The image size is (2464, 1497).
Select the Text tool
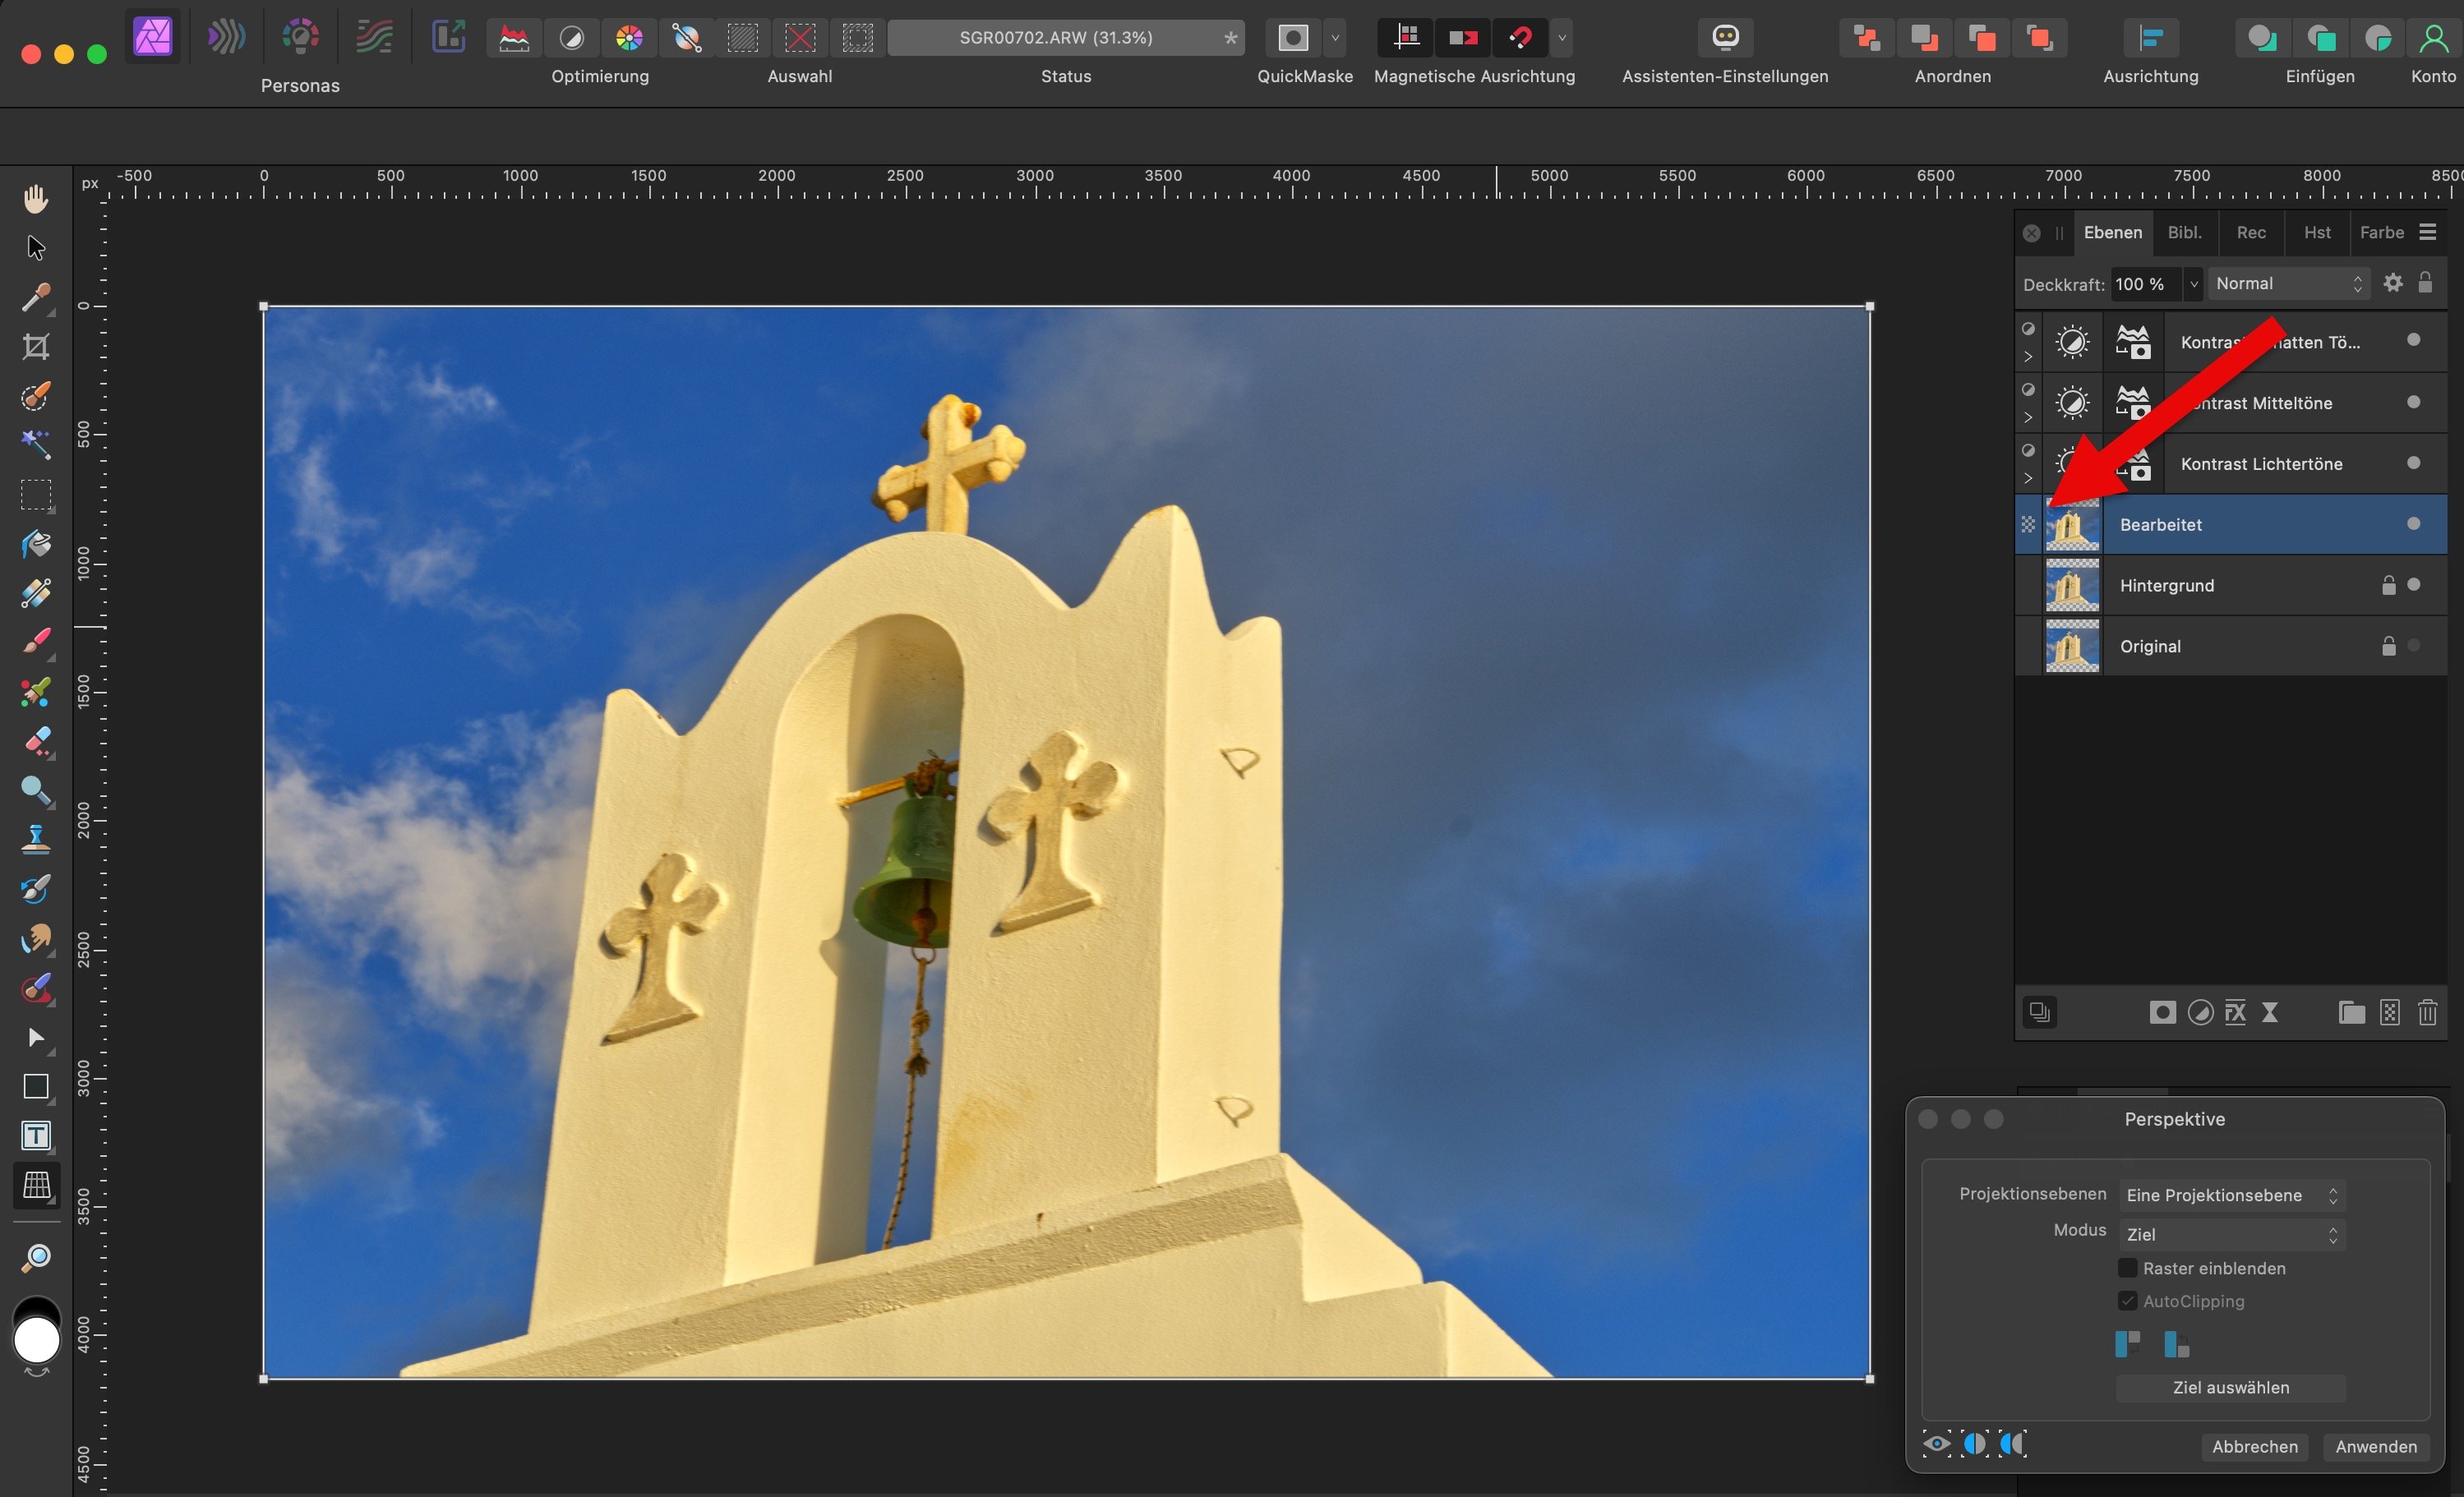pos(36,1136)
